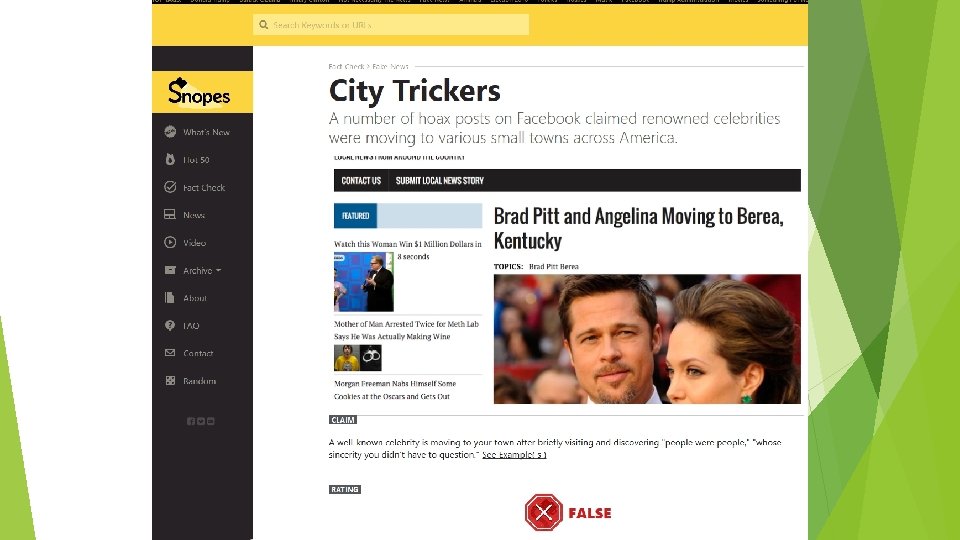Click the About document icon
Image resolution: width=960 pixels, height=540 pixels.
(x=170, y=298)
